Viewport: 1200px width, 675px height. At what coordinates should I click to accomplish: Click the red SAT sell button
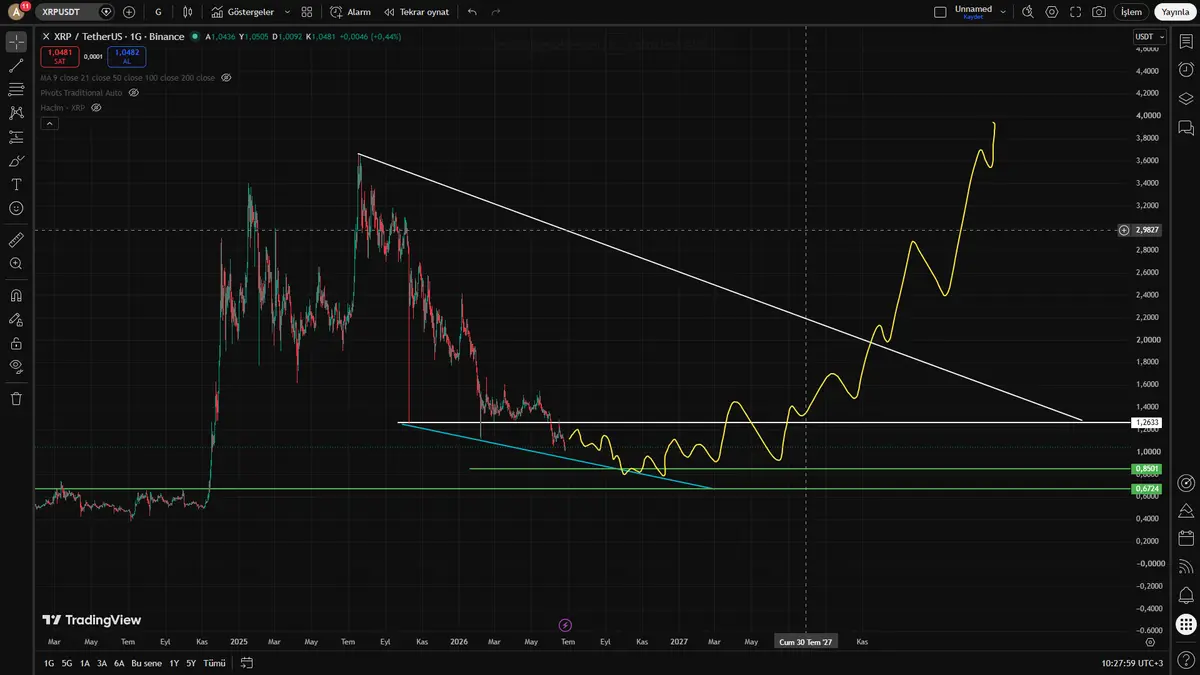(60, 56)
